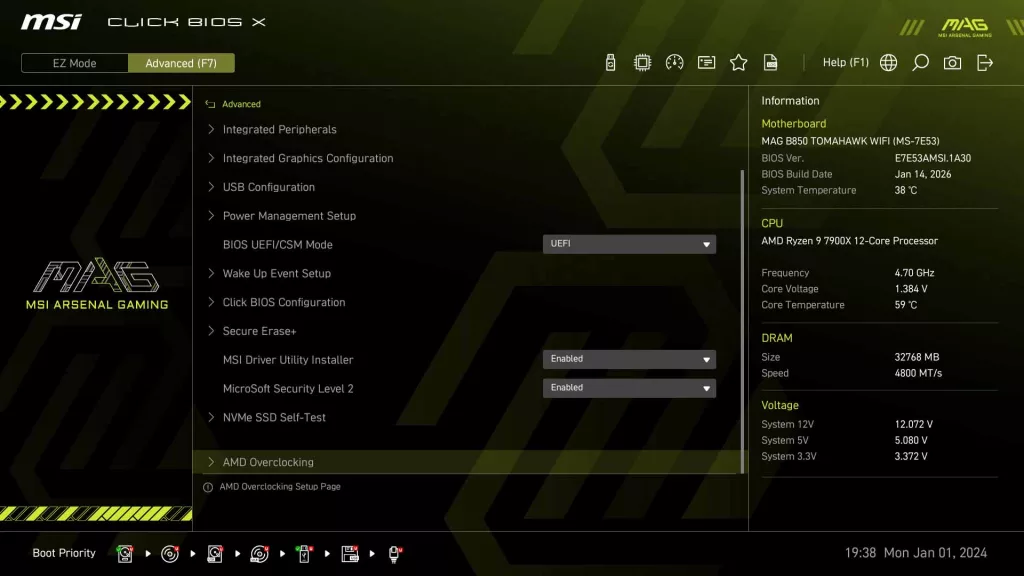
Task: Select the Advanced (F7) tab
Action: click(x=181, y=63)
